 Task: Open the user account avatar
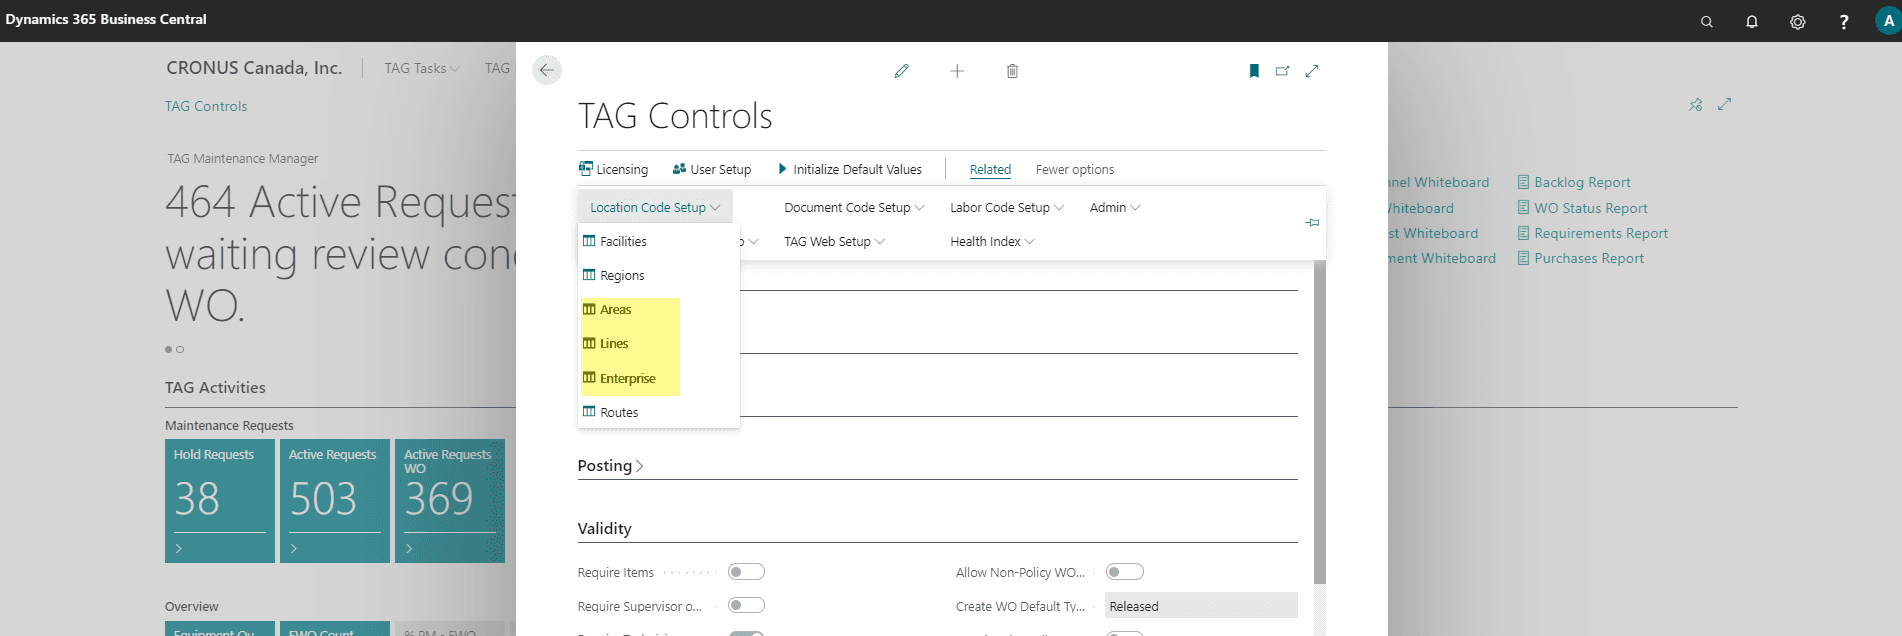(1888, 21)
